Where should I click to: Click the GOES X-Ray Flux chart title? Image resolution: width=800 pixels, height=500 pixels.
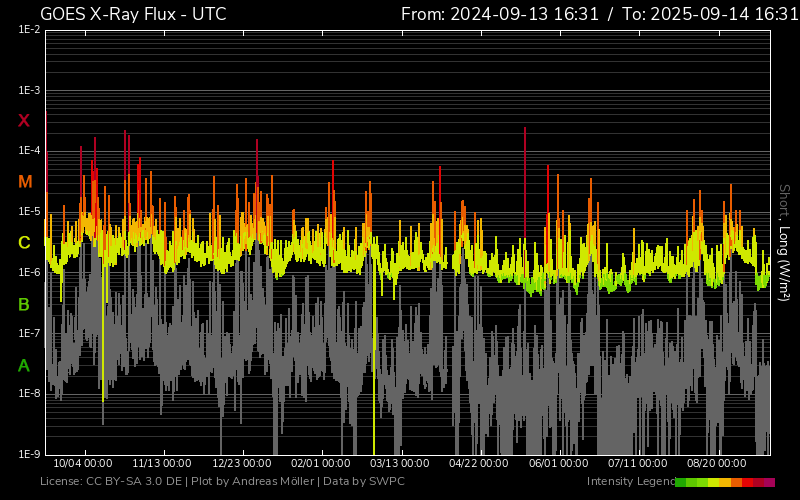tap(133, 14)
